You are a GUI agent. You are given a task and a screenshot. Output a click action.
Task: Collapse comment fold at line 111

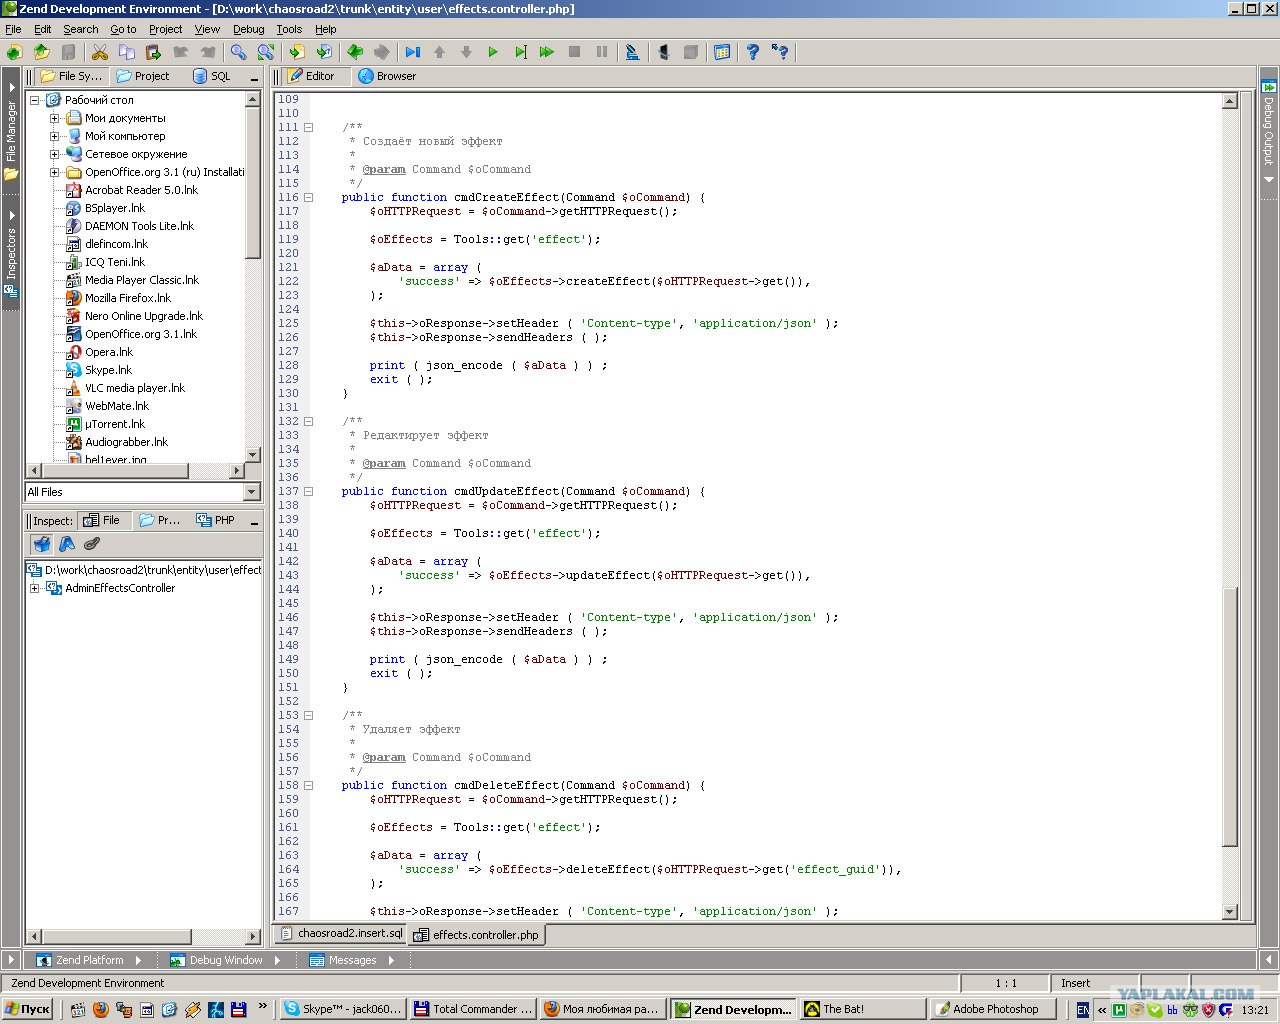308,127
